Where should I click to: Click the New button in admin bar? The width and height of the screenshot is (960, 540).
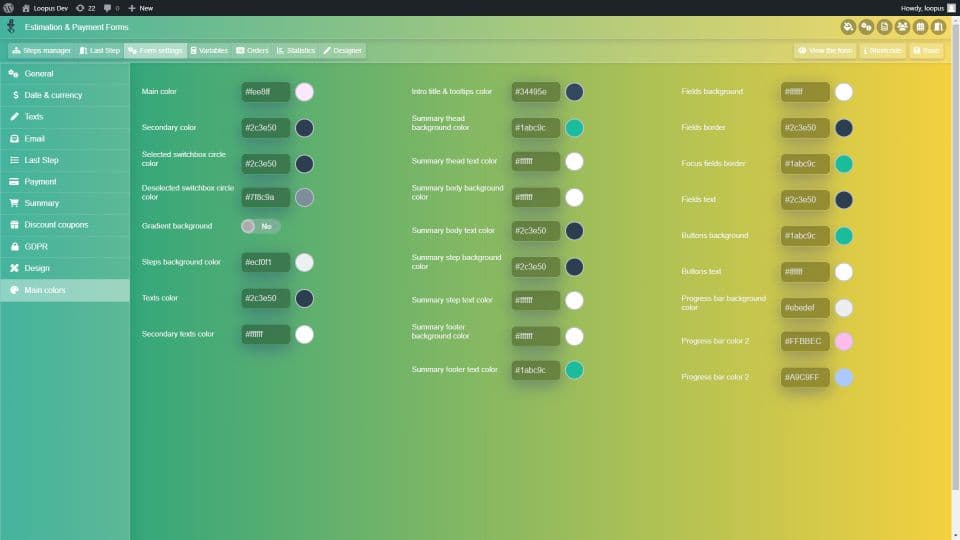tap(140, 8)
